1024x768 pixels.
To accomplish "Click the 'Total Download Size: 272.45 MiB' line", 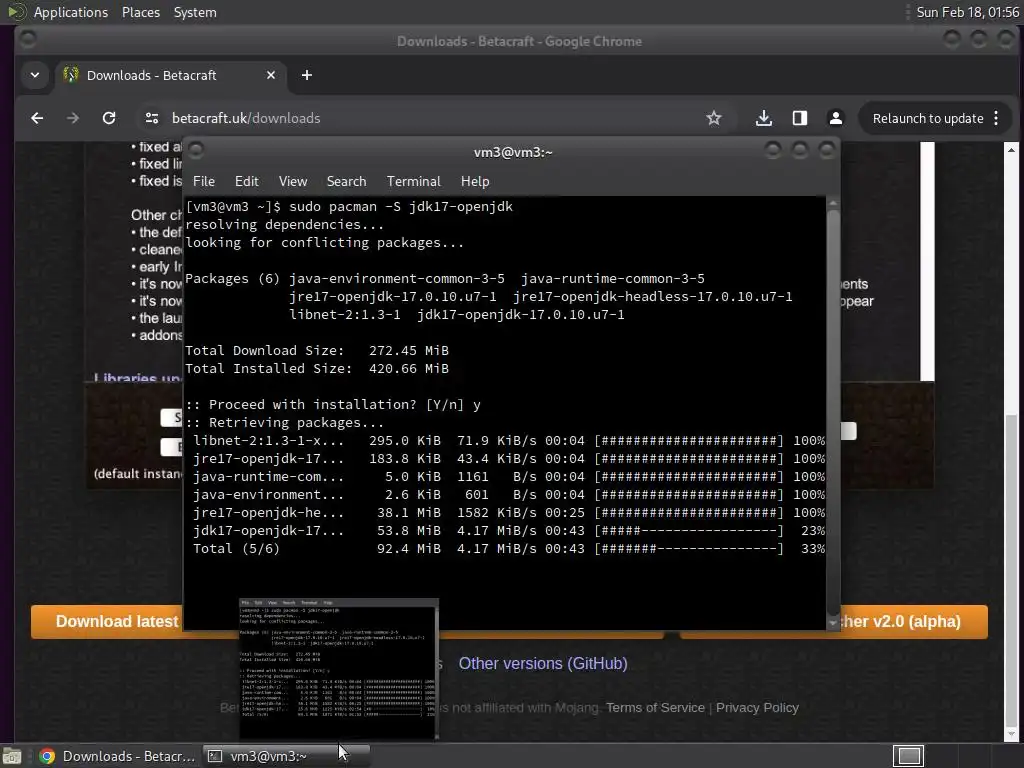I will click(x=317, y=351).
